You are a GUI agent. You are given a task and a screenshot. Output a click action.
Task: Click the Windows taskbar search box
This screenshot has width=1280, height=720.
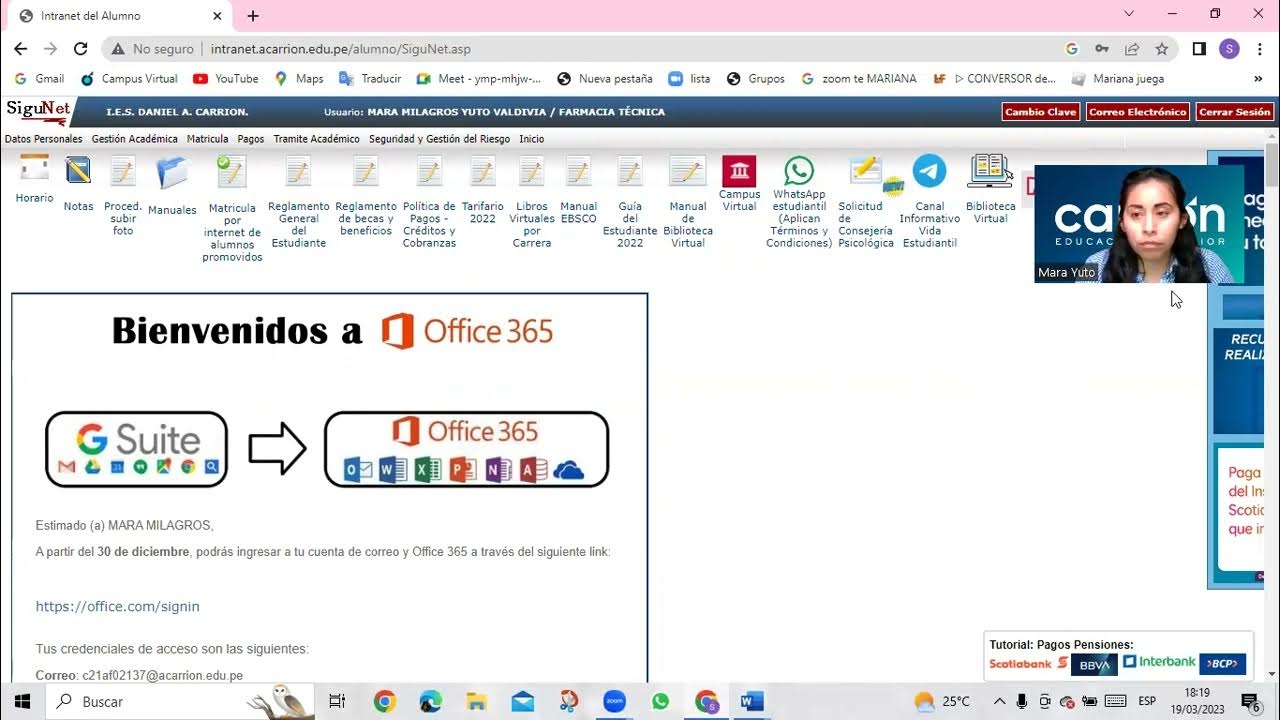(180, 702)
